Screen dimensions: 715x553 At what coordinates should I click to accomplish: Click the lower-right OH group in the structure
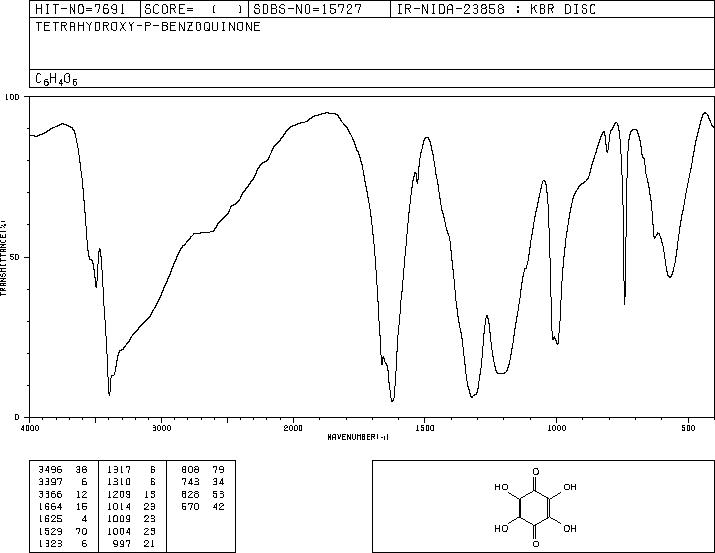coord(570,528)
